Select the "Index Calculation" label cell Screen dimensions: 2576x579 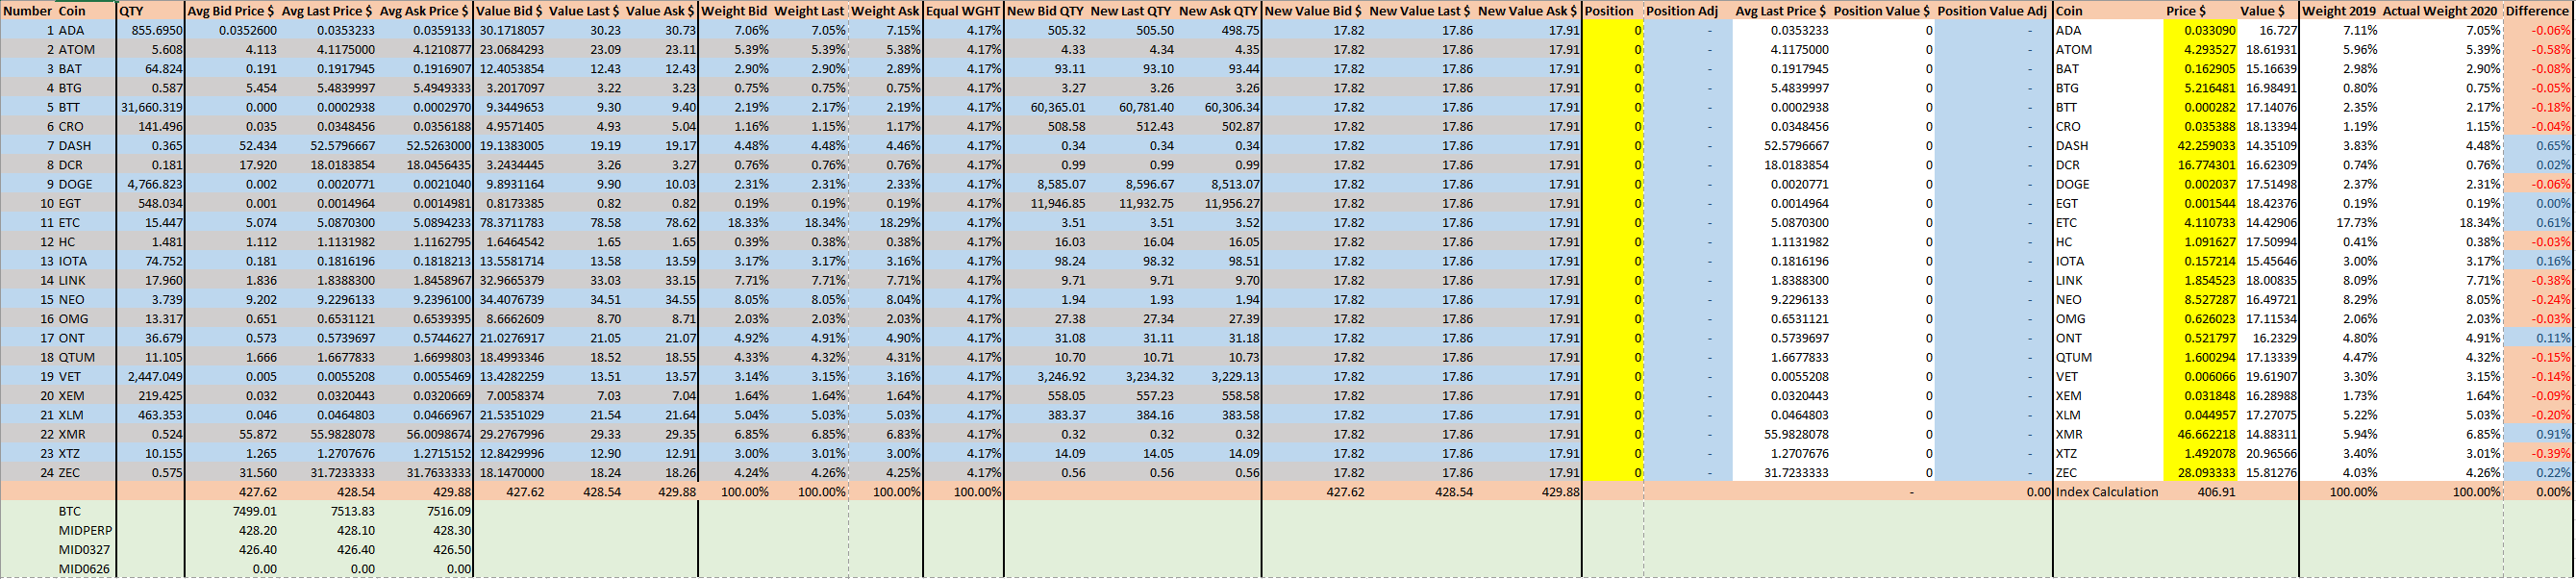(2106, 492)
